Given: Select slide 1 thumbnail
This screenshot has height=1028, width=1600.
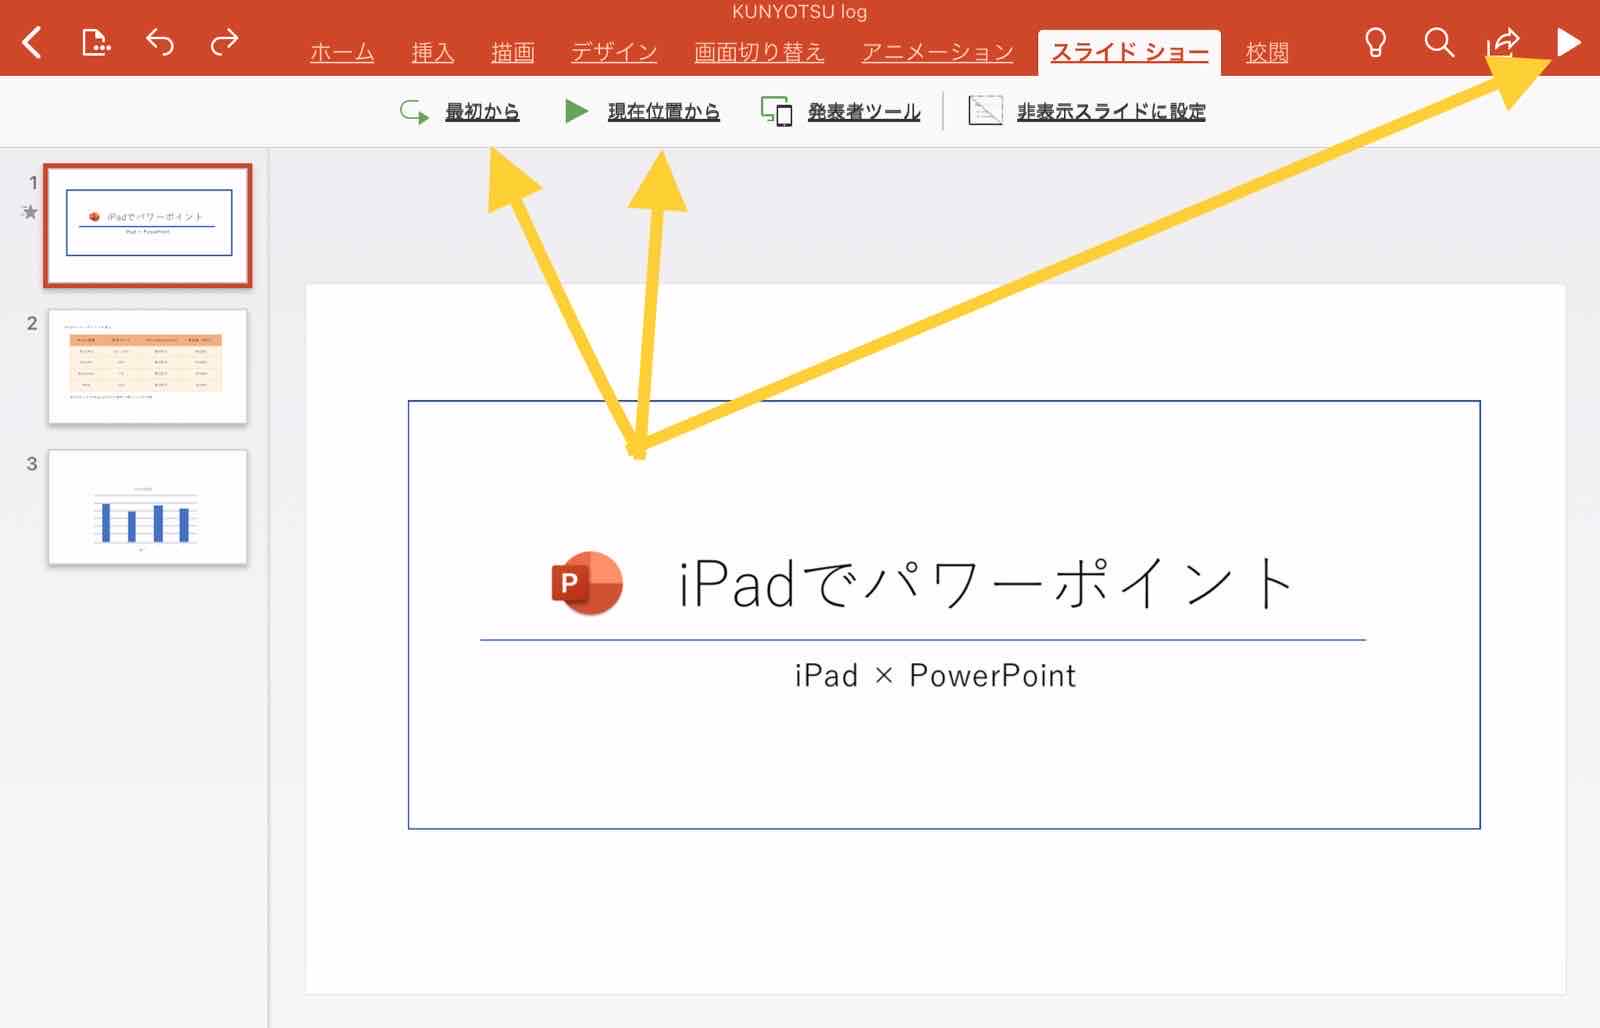Looking at the screenshot, I should tap(148, 225).
